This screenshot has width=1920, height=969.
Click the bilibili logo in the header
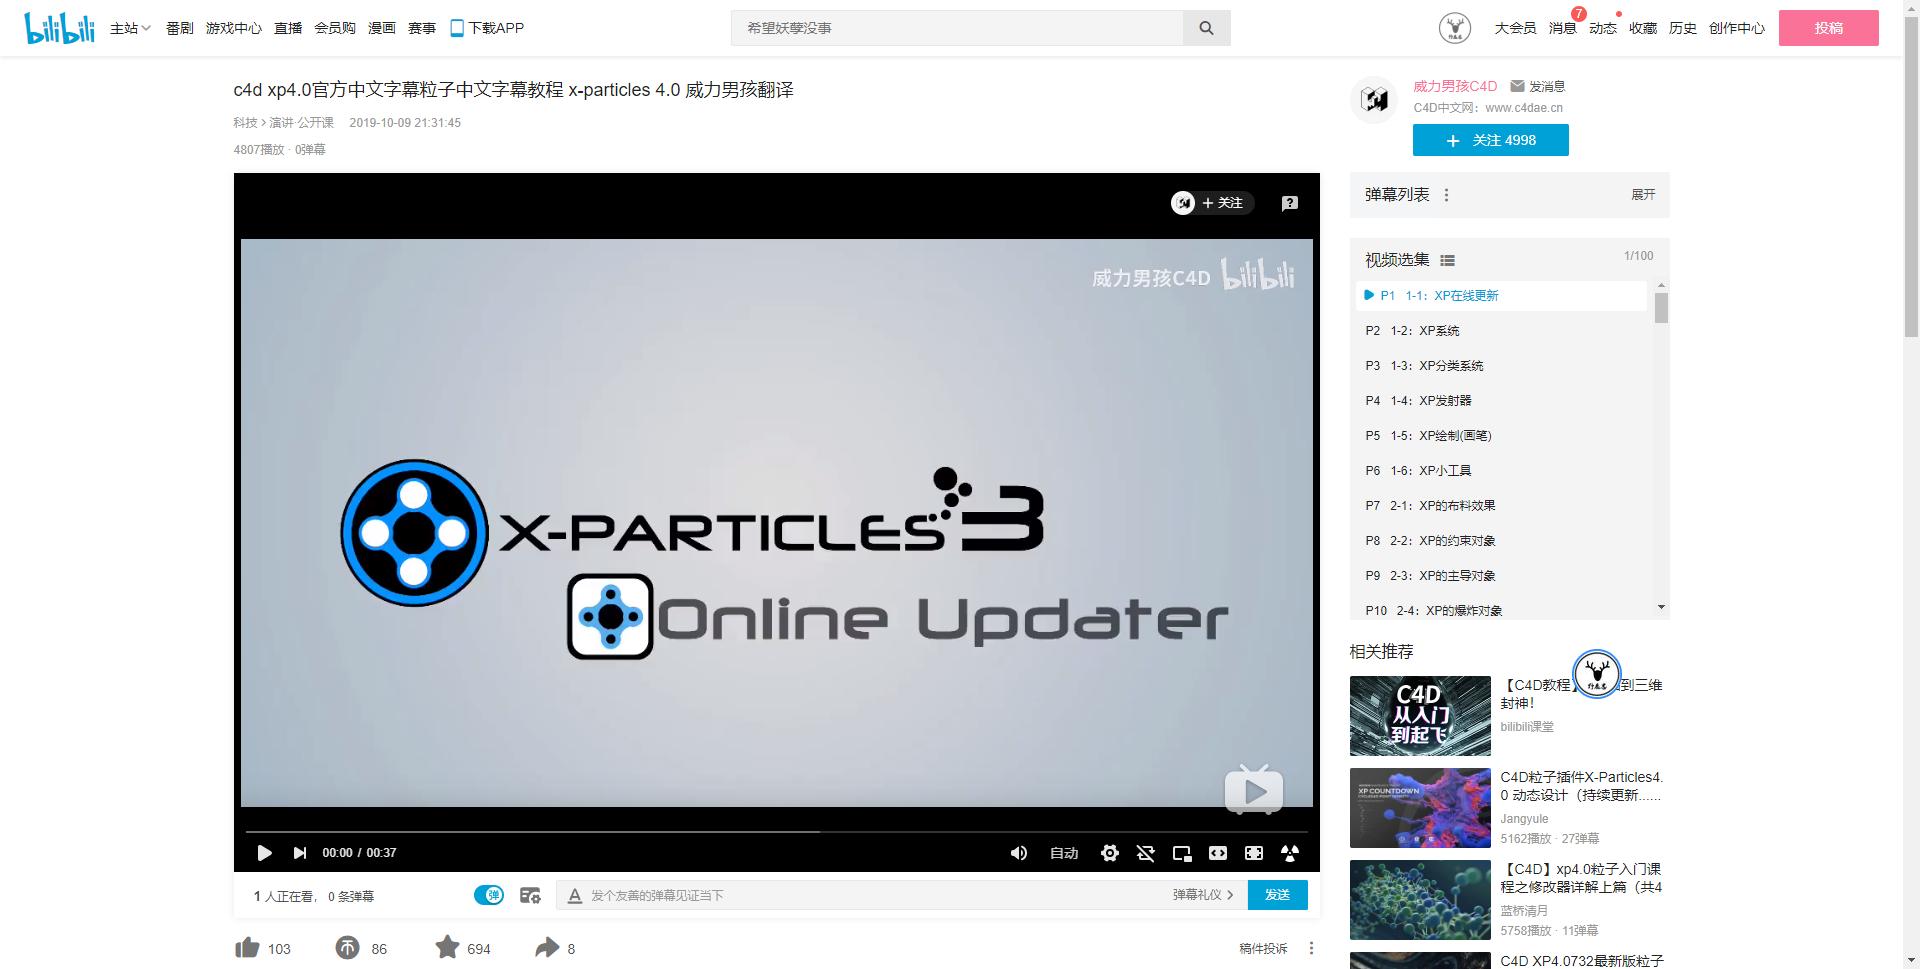[59, 28]
